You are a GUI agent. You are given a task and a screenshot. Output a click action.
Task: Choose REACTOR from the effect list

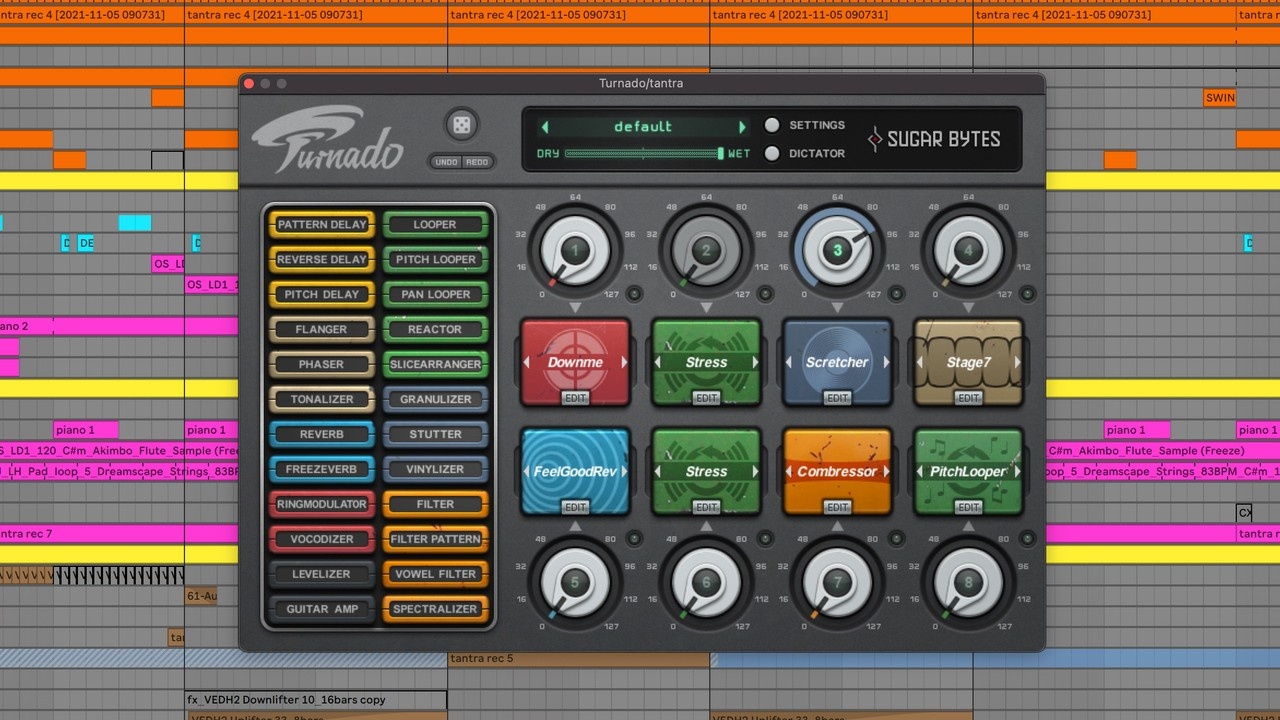pos(435,329)
